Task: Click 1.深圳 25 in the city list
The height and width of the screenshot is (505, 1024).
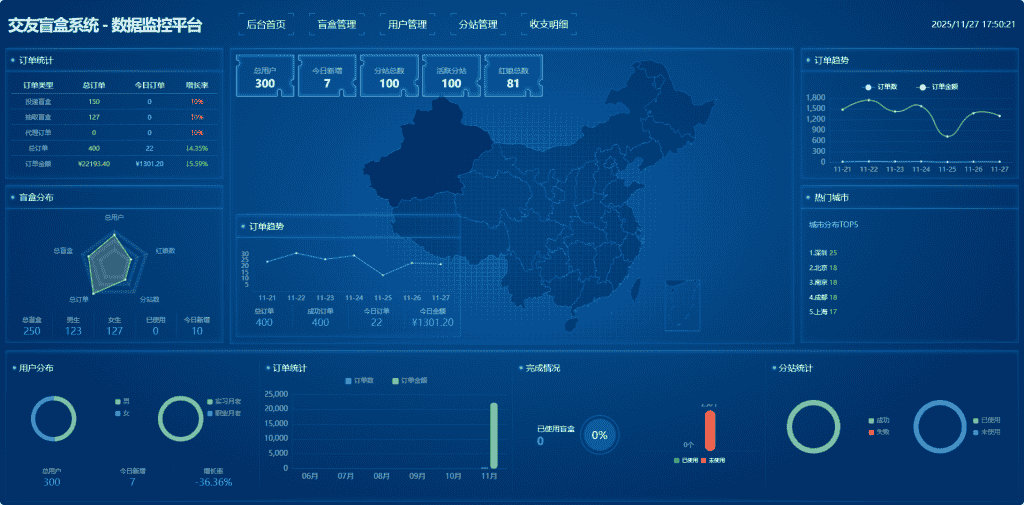Action: [823, 252]
